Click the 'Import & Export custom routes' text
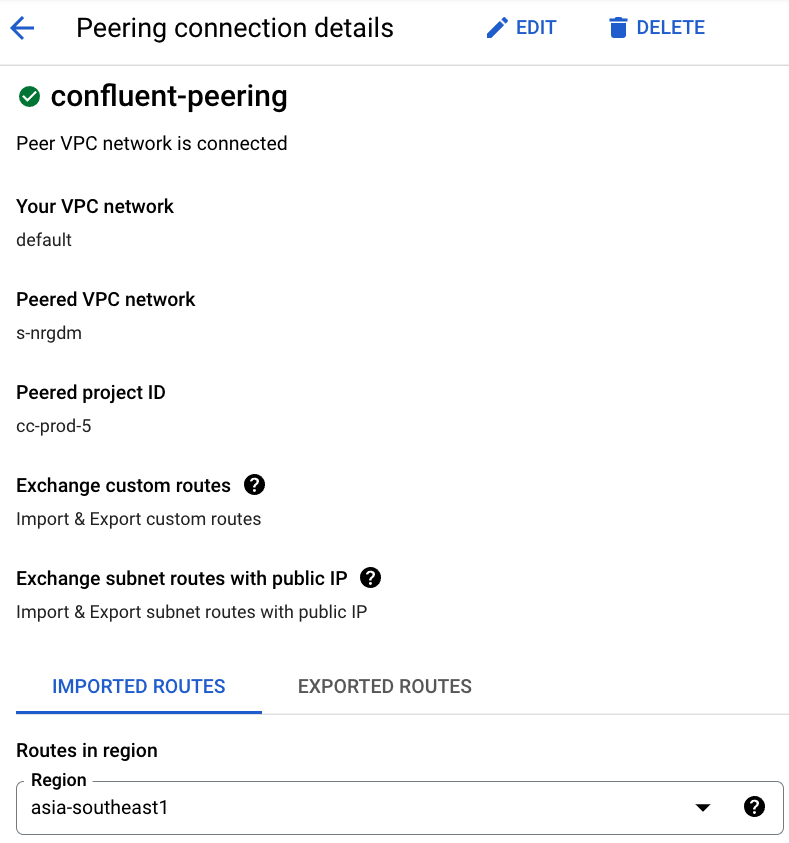The height and width of the screenshot is (843, 789). coord(139,519)
